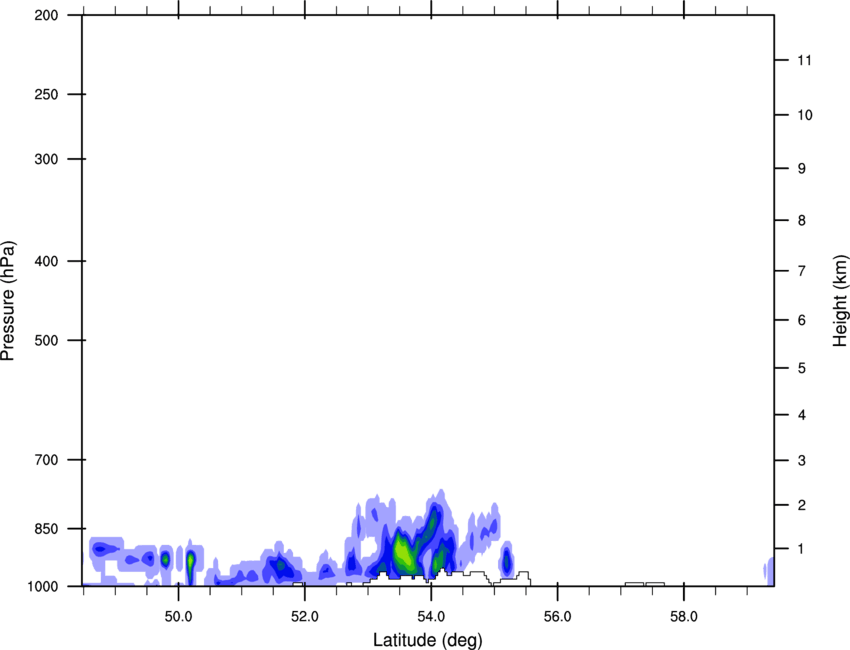Click the "Pressure (hPa)" axis title

[x=8, y=301]
